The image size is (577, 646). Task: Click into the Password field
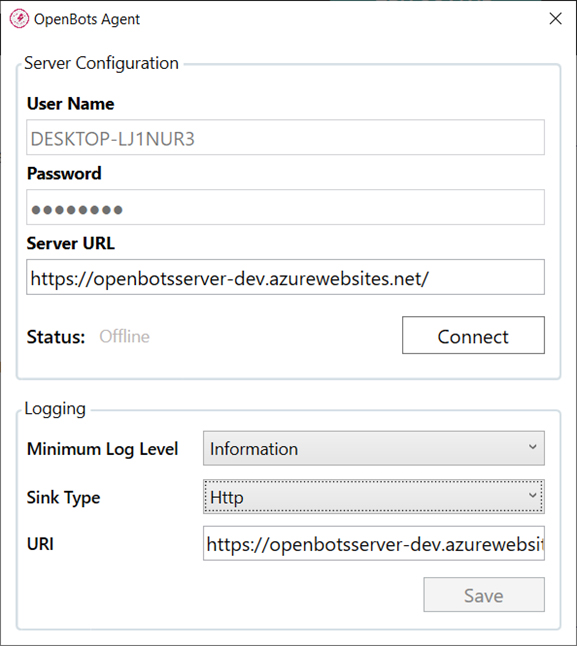[x=285, y=207]
